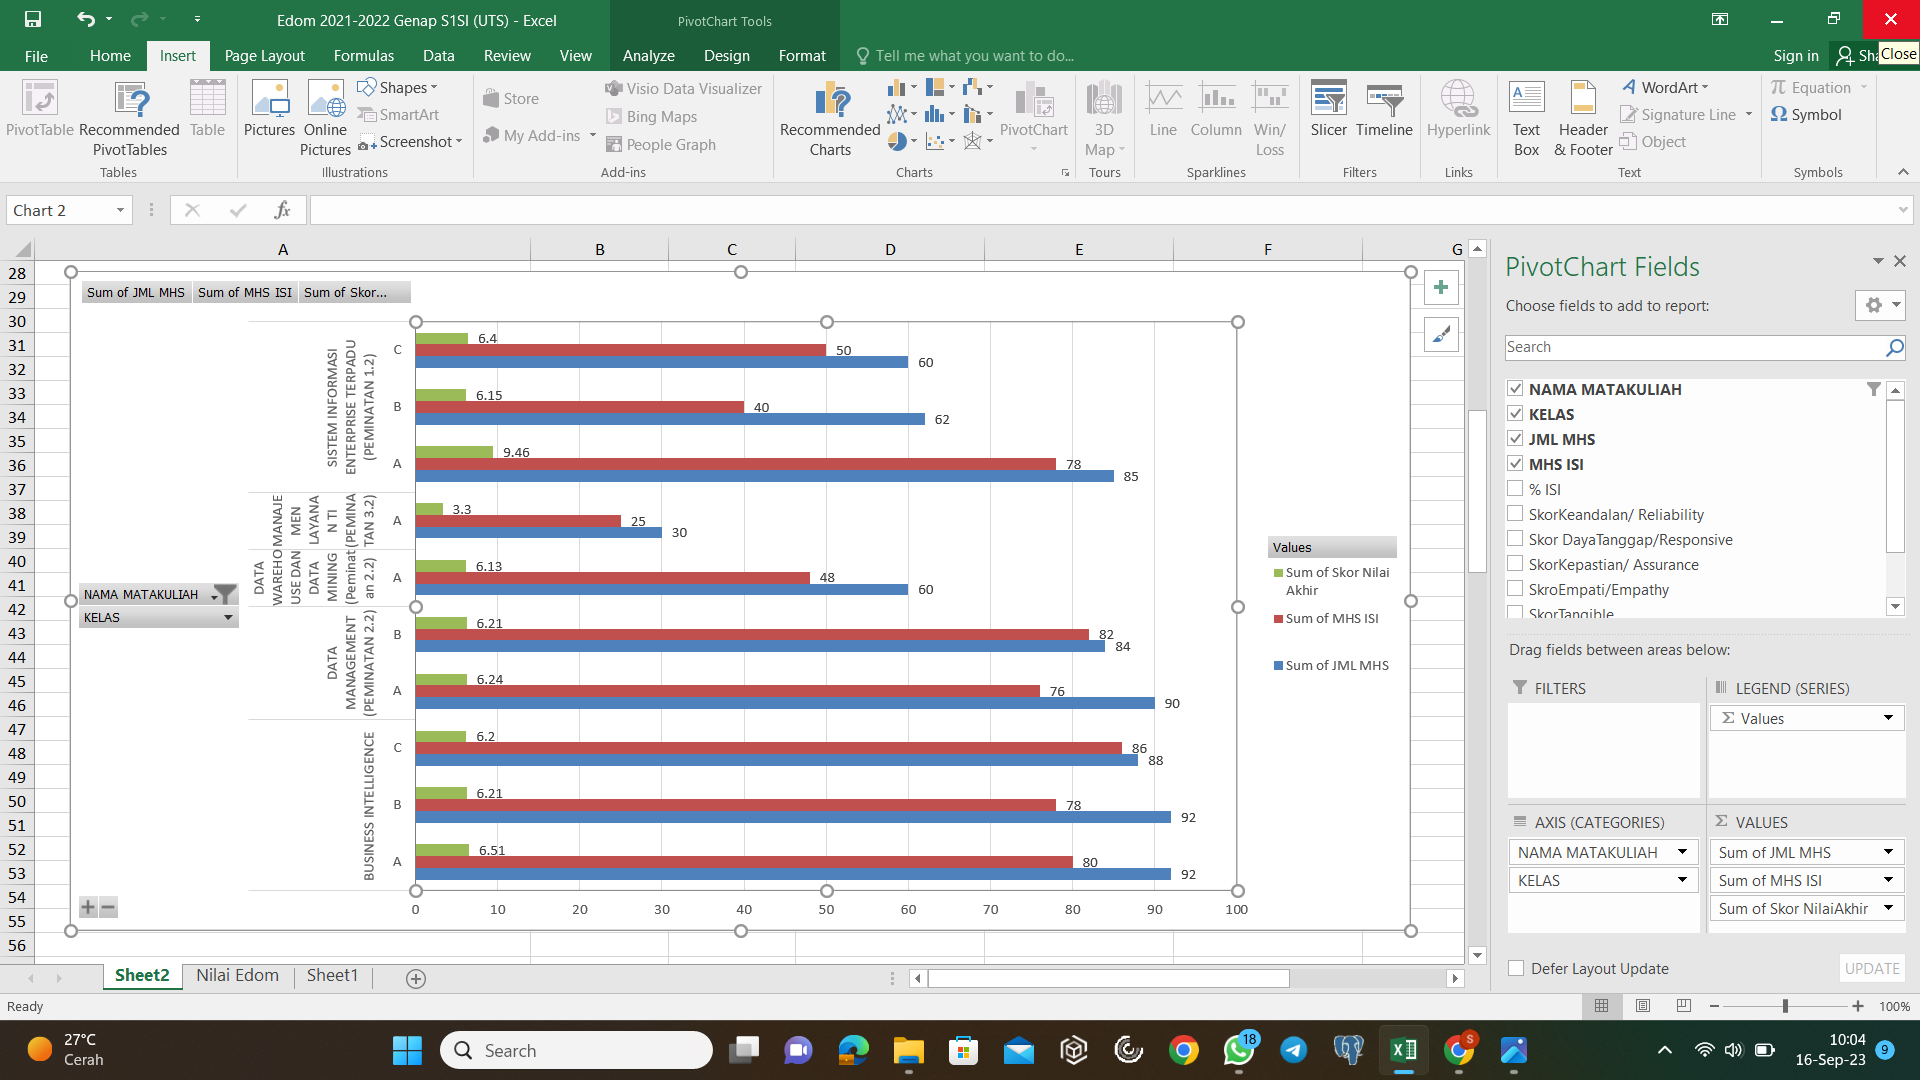Open Chart Styles brush button
Screen dimensions: 1920x1080
coord(1441,335)
